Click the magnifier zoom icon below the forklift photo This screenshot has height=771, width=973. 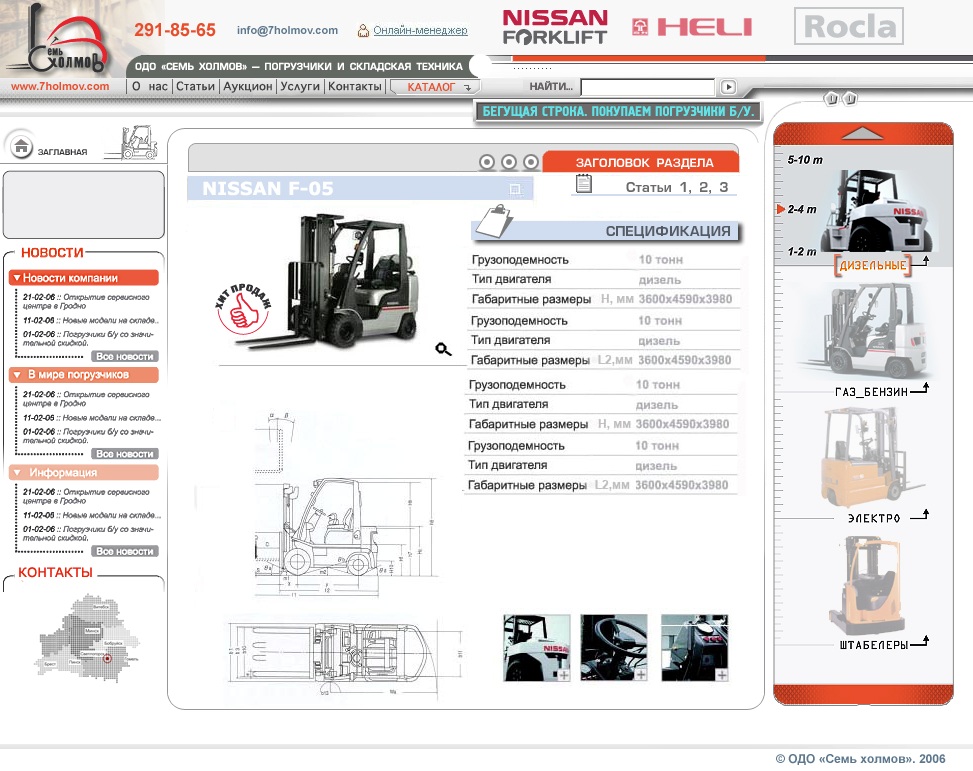443,349
